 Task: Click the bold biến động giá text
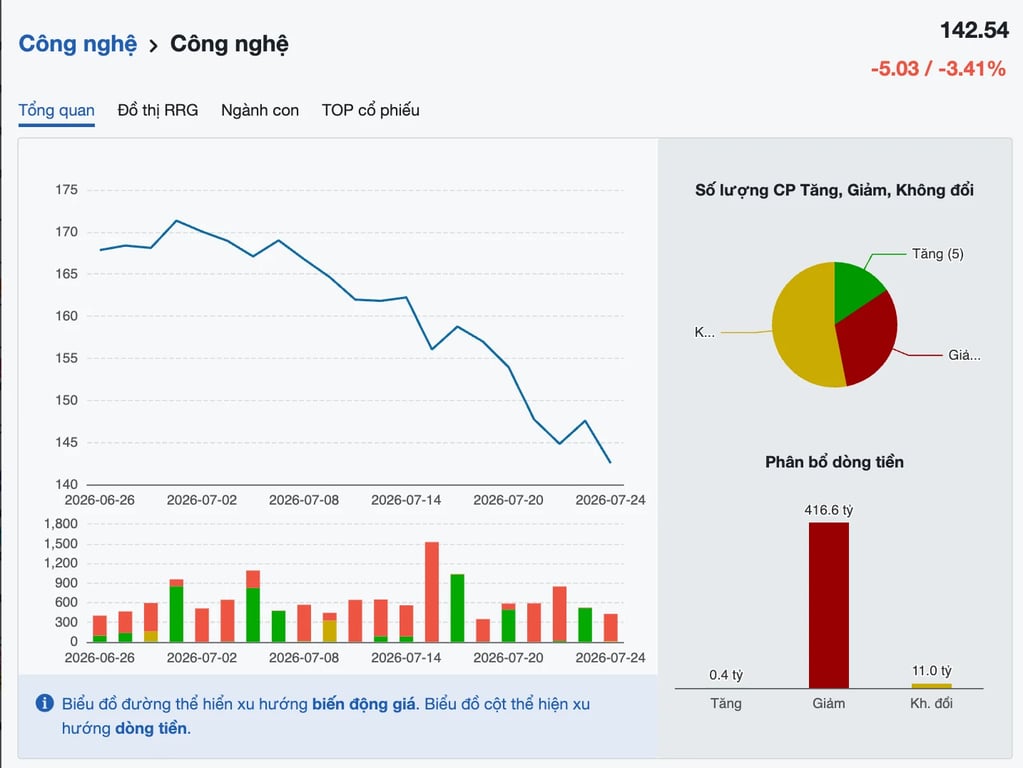pos(363,704)
